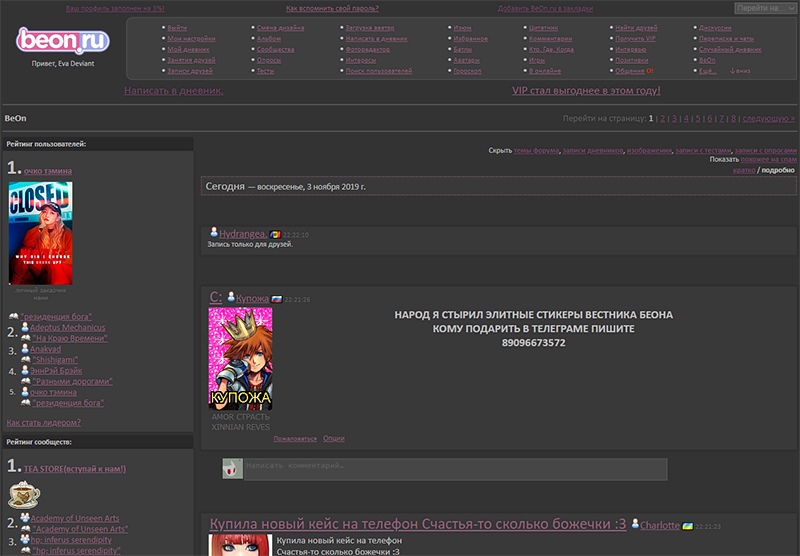
Task: Open the Купожа avatar picture
Action: 240,359
